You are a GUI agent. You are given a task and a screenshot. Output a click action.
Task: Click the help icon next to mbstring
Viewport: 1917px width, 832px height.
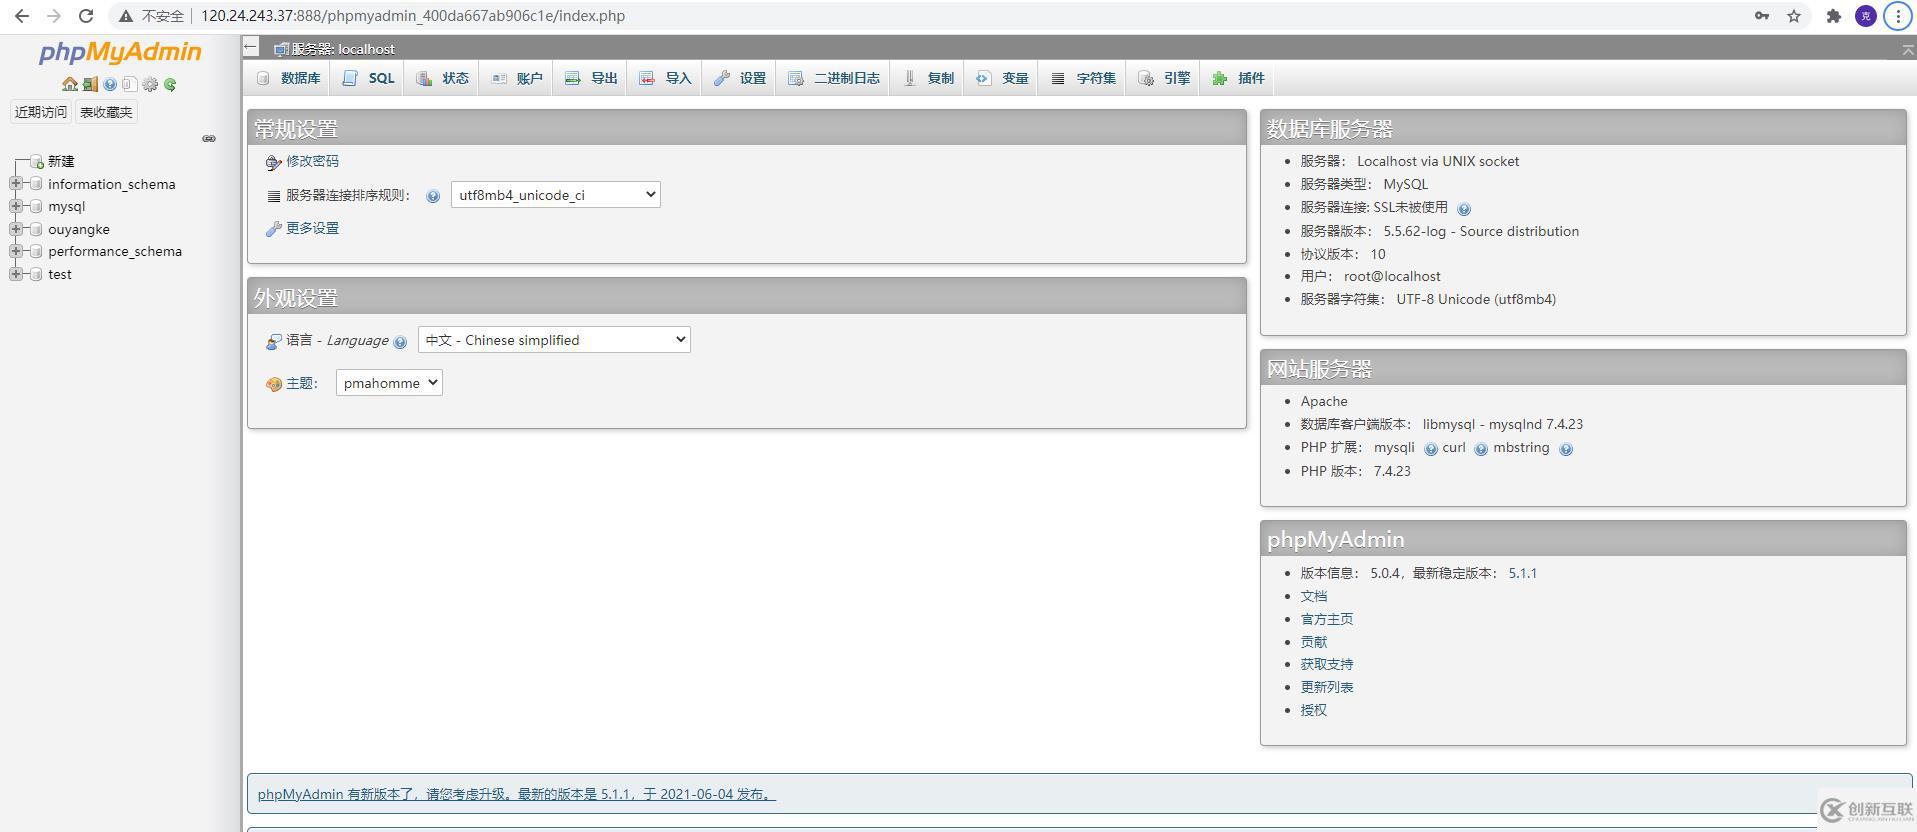(1566, 449)
